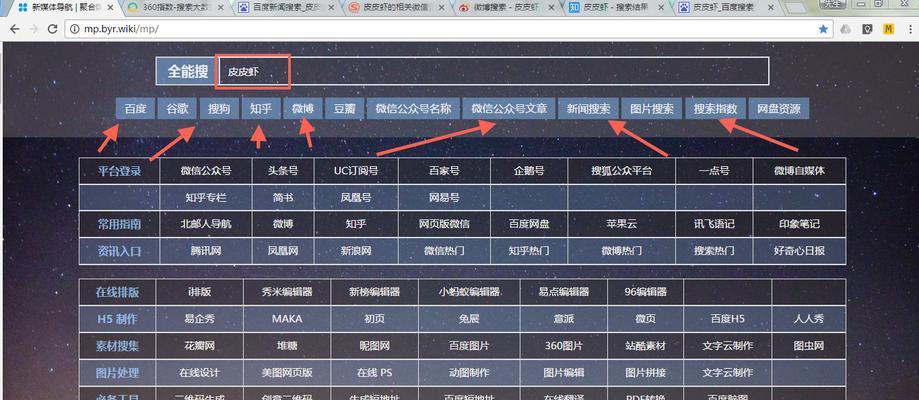The height and width of the screenshot is (400, 919).
Task: Switch to the 百度新闻搜索 tab
Action: point(284,8)
